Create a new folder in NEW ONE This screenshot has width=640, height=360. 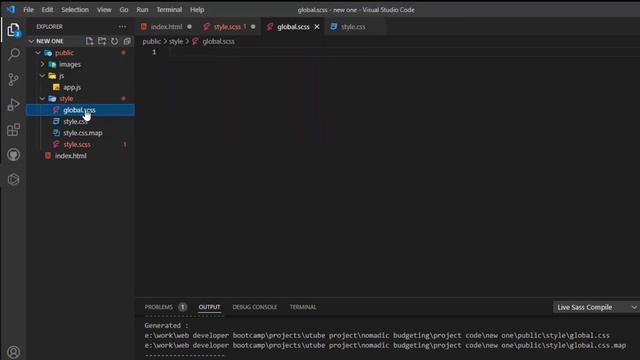[x=102, y=41]
